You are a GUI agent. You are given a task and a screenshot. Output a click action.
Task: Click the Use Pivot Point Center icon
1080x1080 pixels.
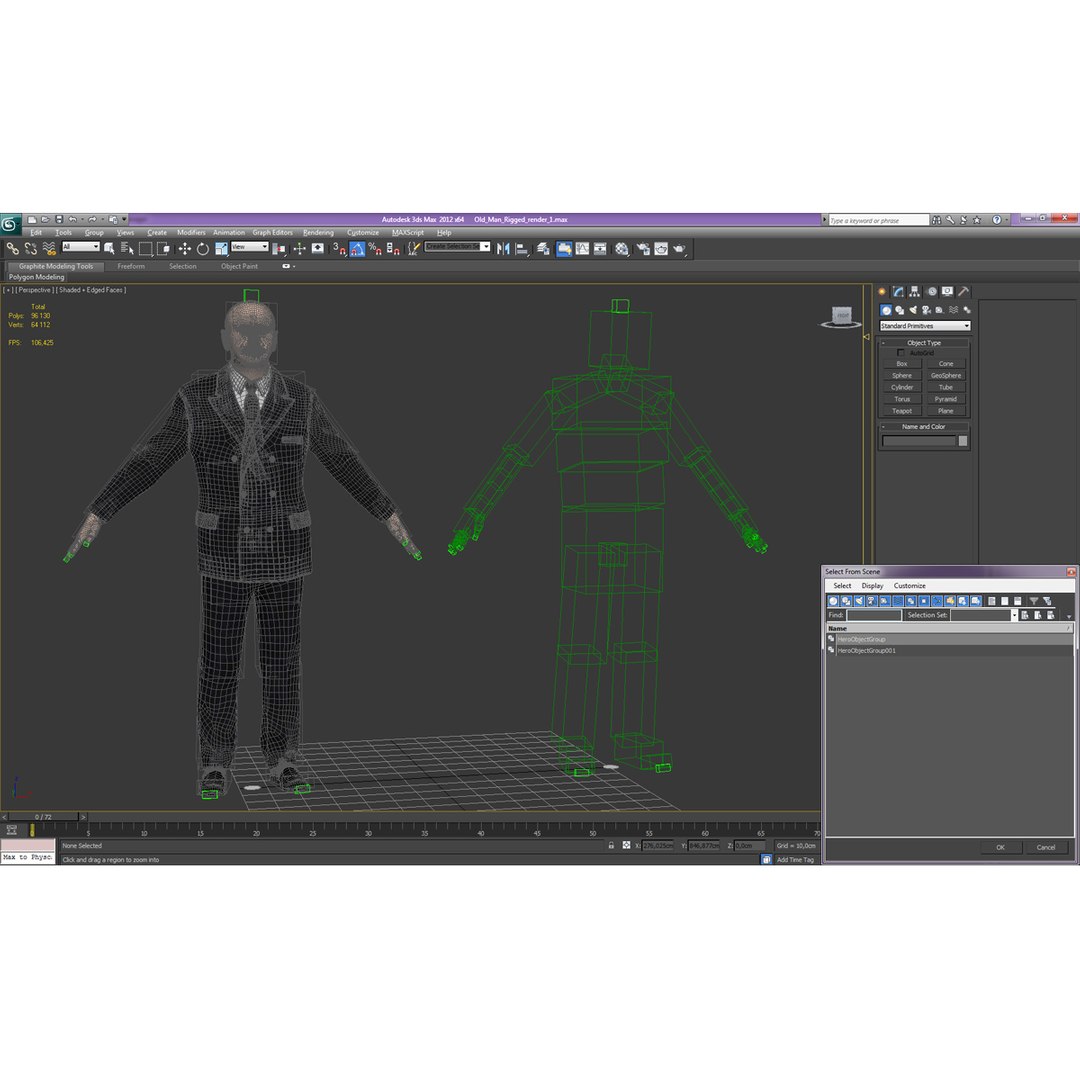click(279, 249)
